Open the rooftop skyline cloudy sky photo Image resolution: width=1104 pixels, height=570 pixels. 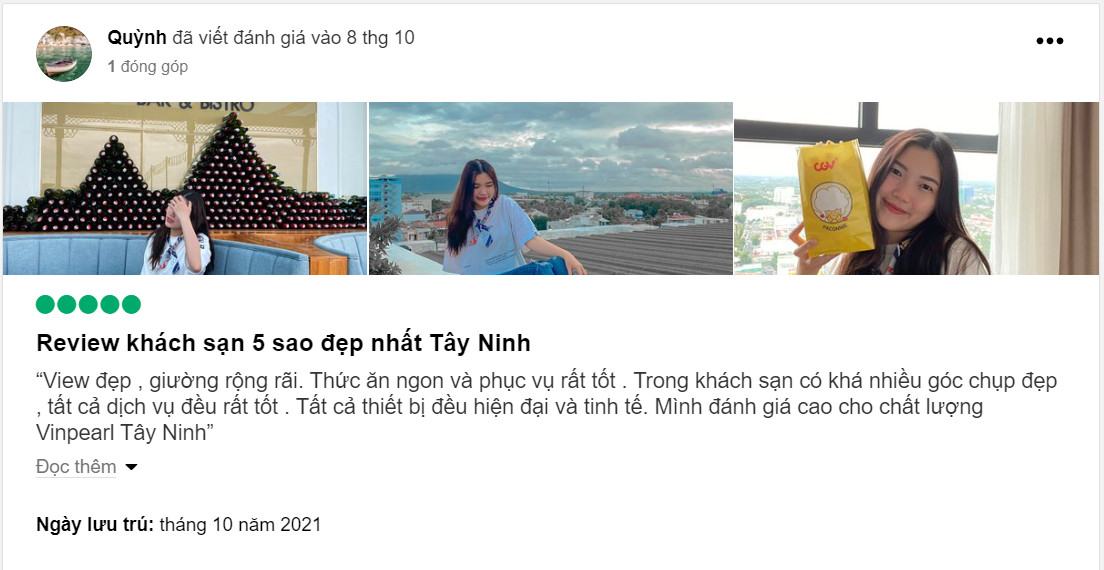(551, 189)
